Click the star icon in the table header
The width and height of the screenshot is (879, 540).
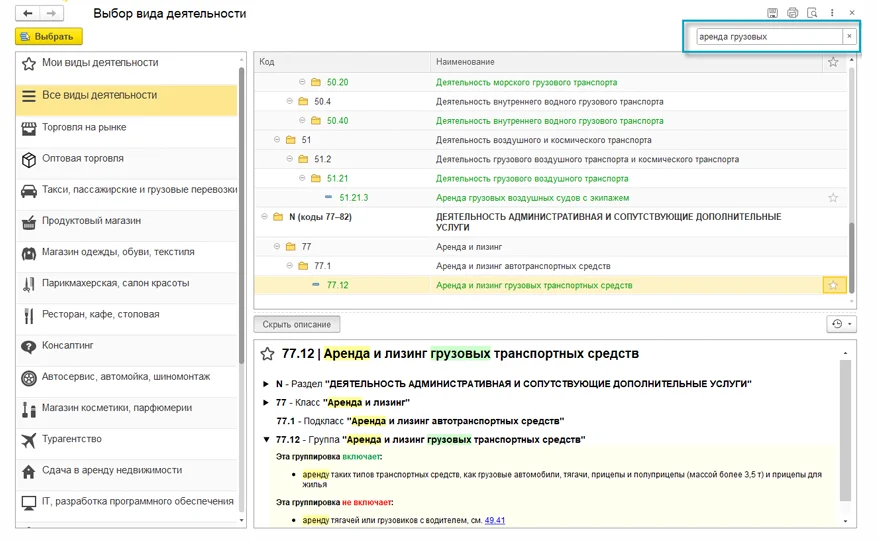[833, 62]
